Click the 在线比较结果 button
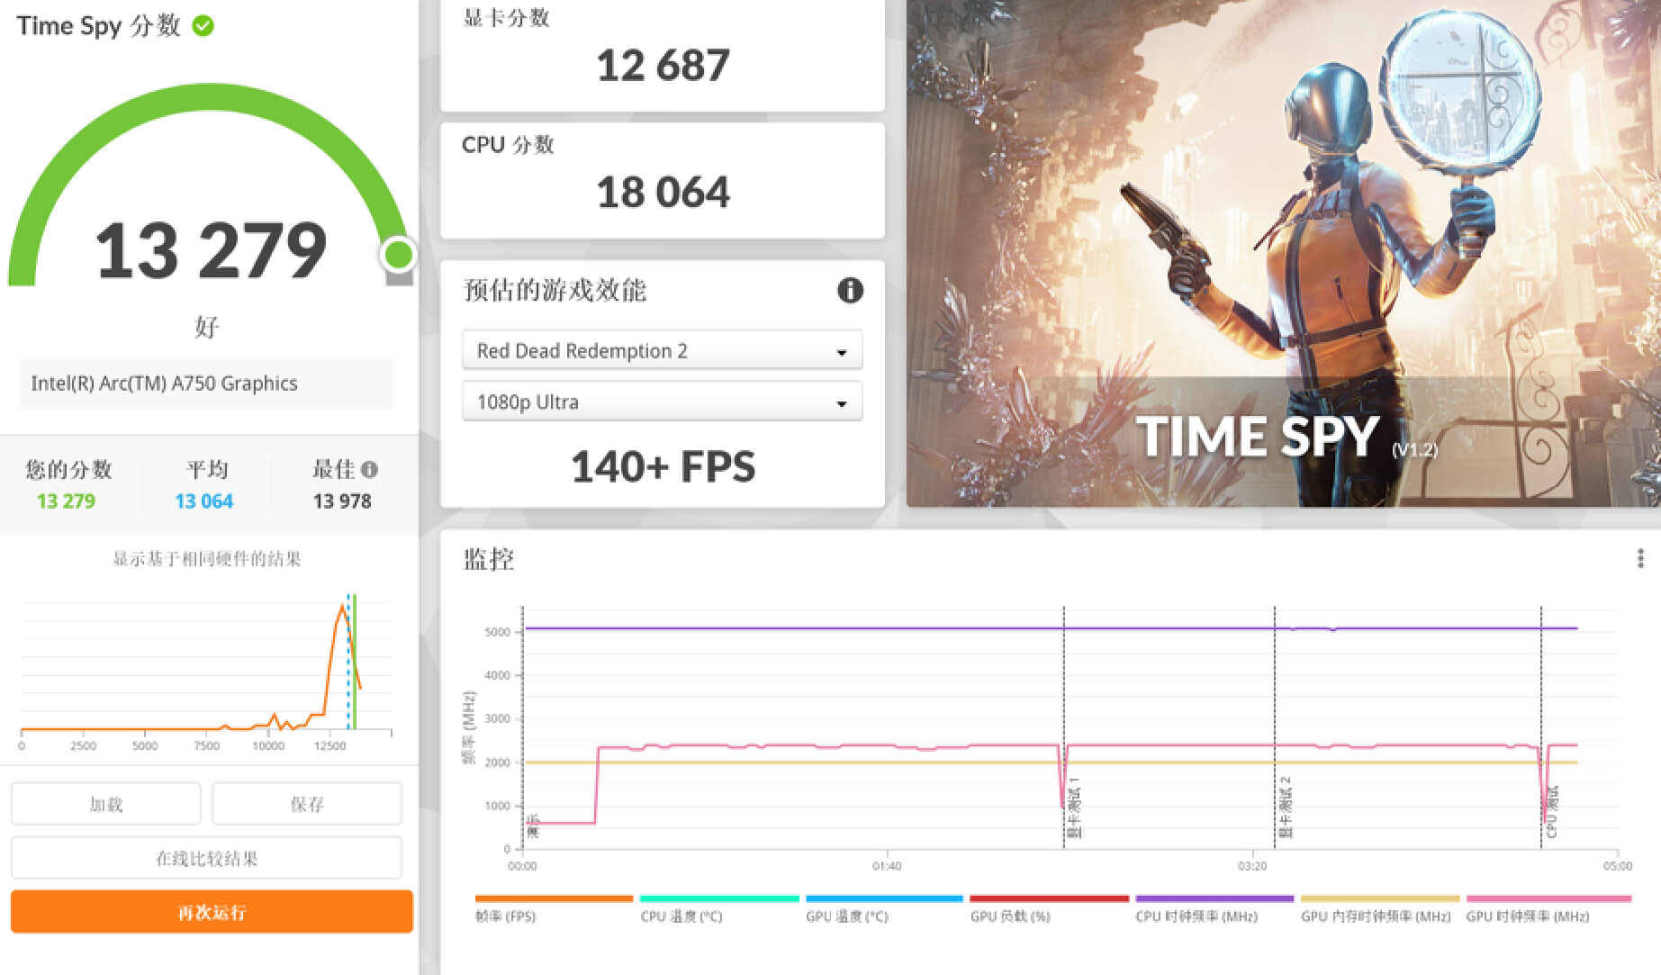The width and height of the screenshot is (1661, 975). click(x=207, y=858)
